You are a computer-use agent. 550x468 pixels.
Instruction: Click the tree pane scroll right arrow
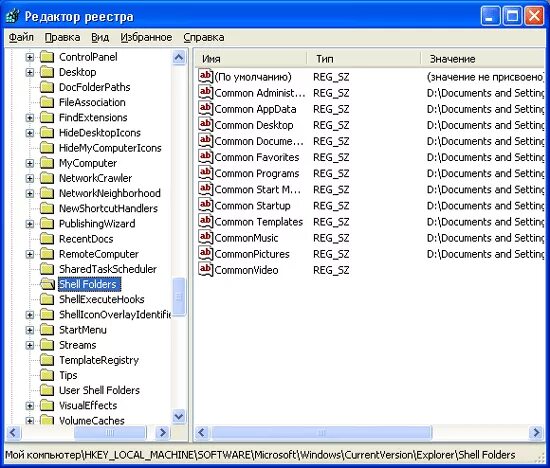163,433
